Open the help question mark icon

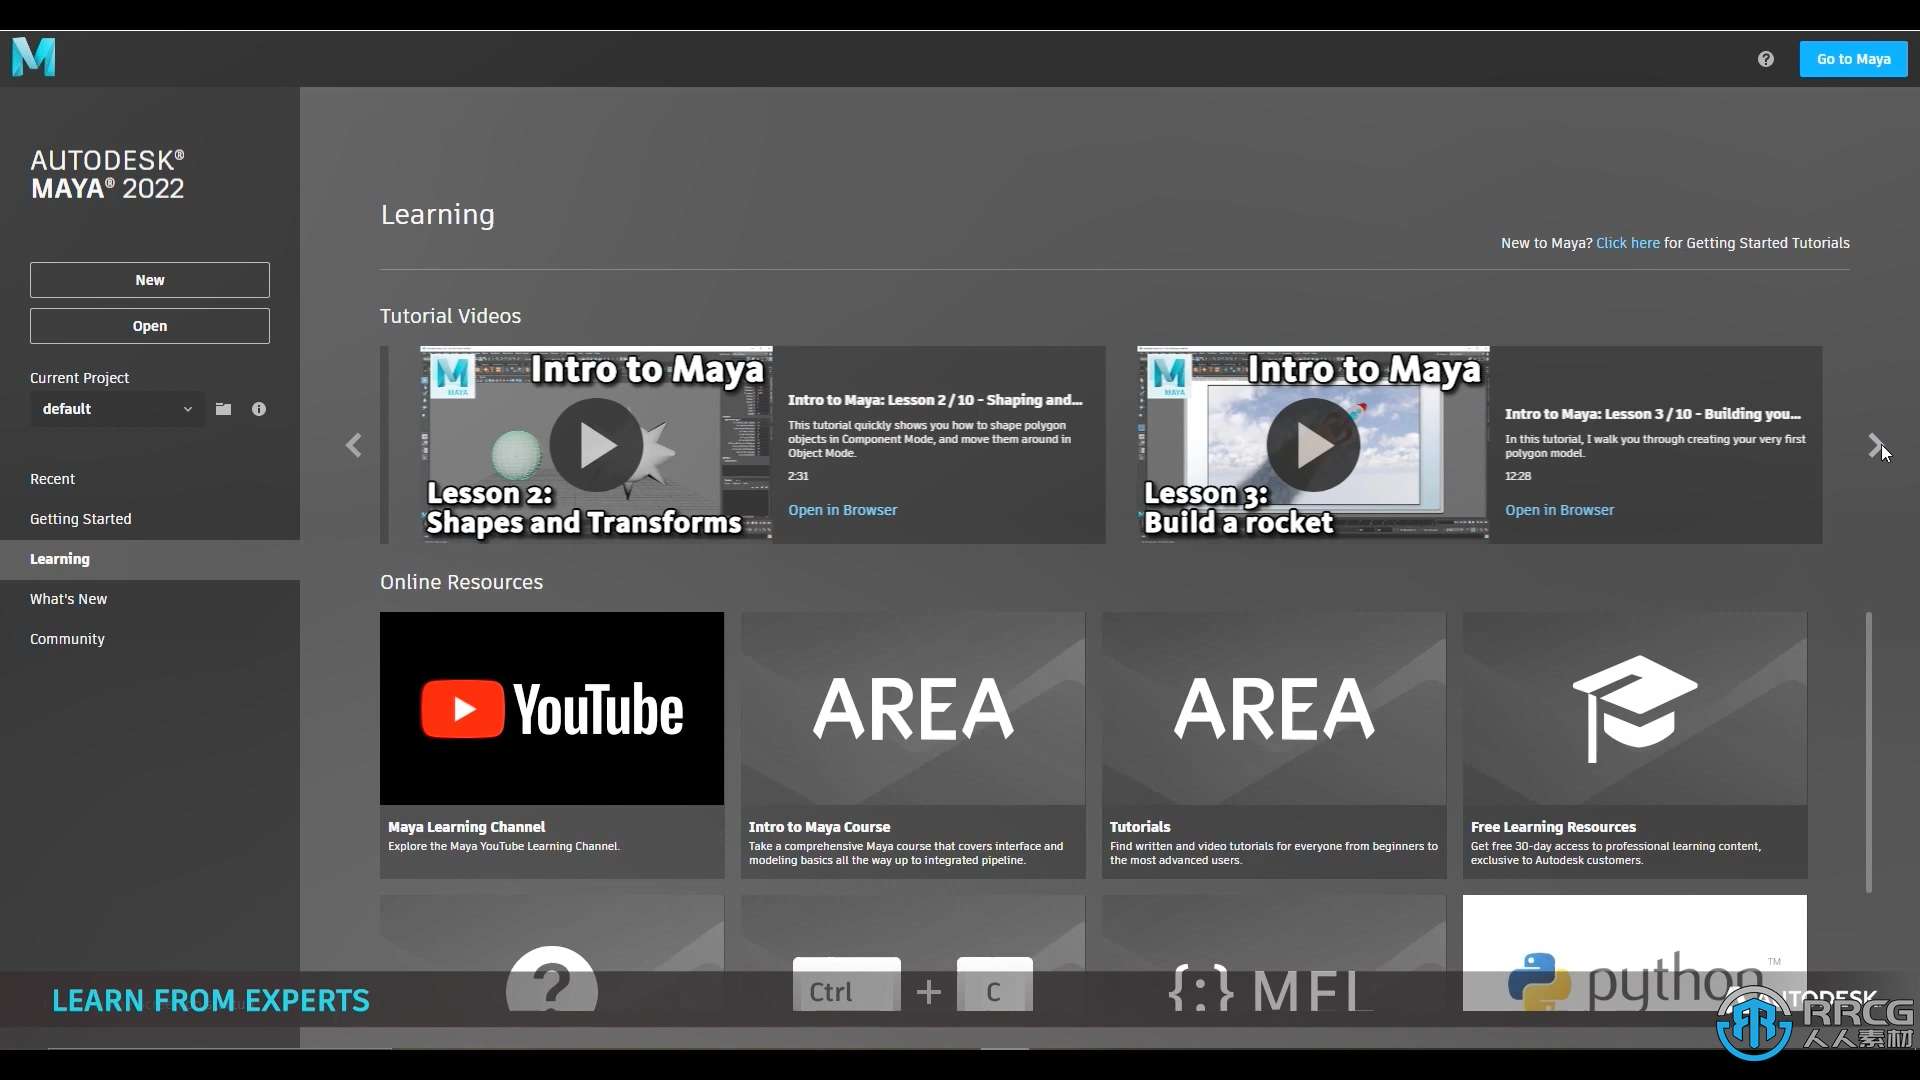click(x=1766, y=59)
